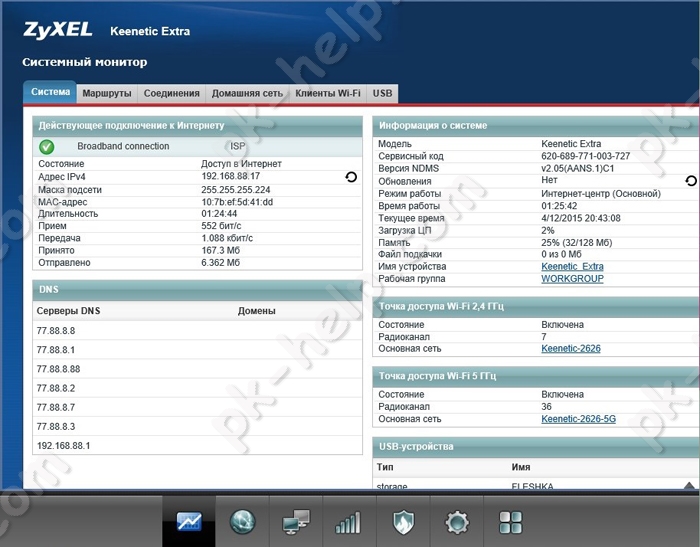This screenshot has width=700, height=547.
Task: Open the System Monitor icon in bottom bar
Action: 189,521
